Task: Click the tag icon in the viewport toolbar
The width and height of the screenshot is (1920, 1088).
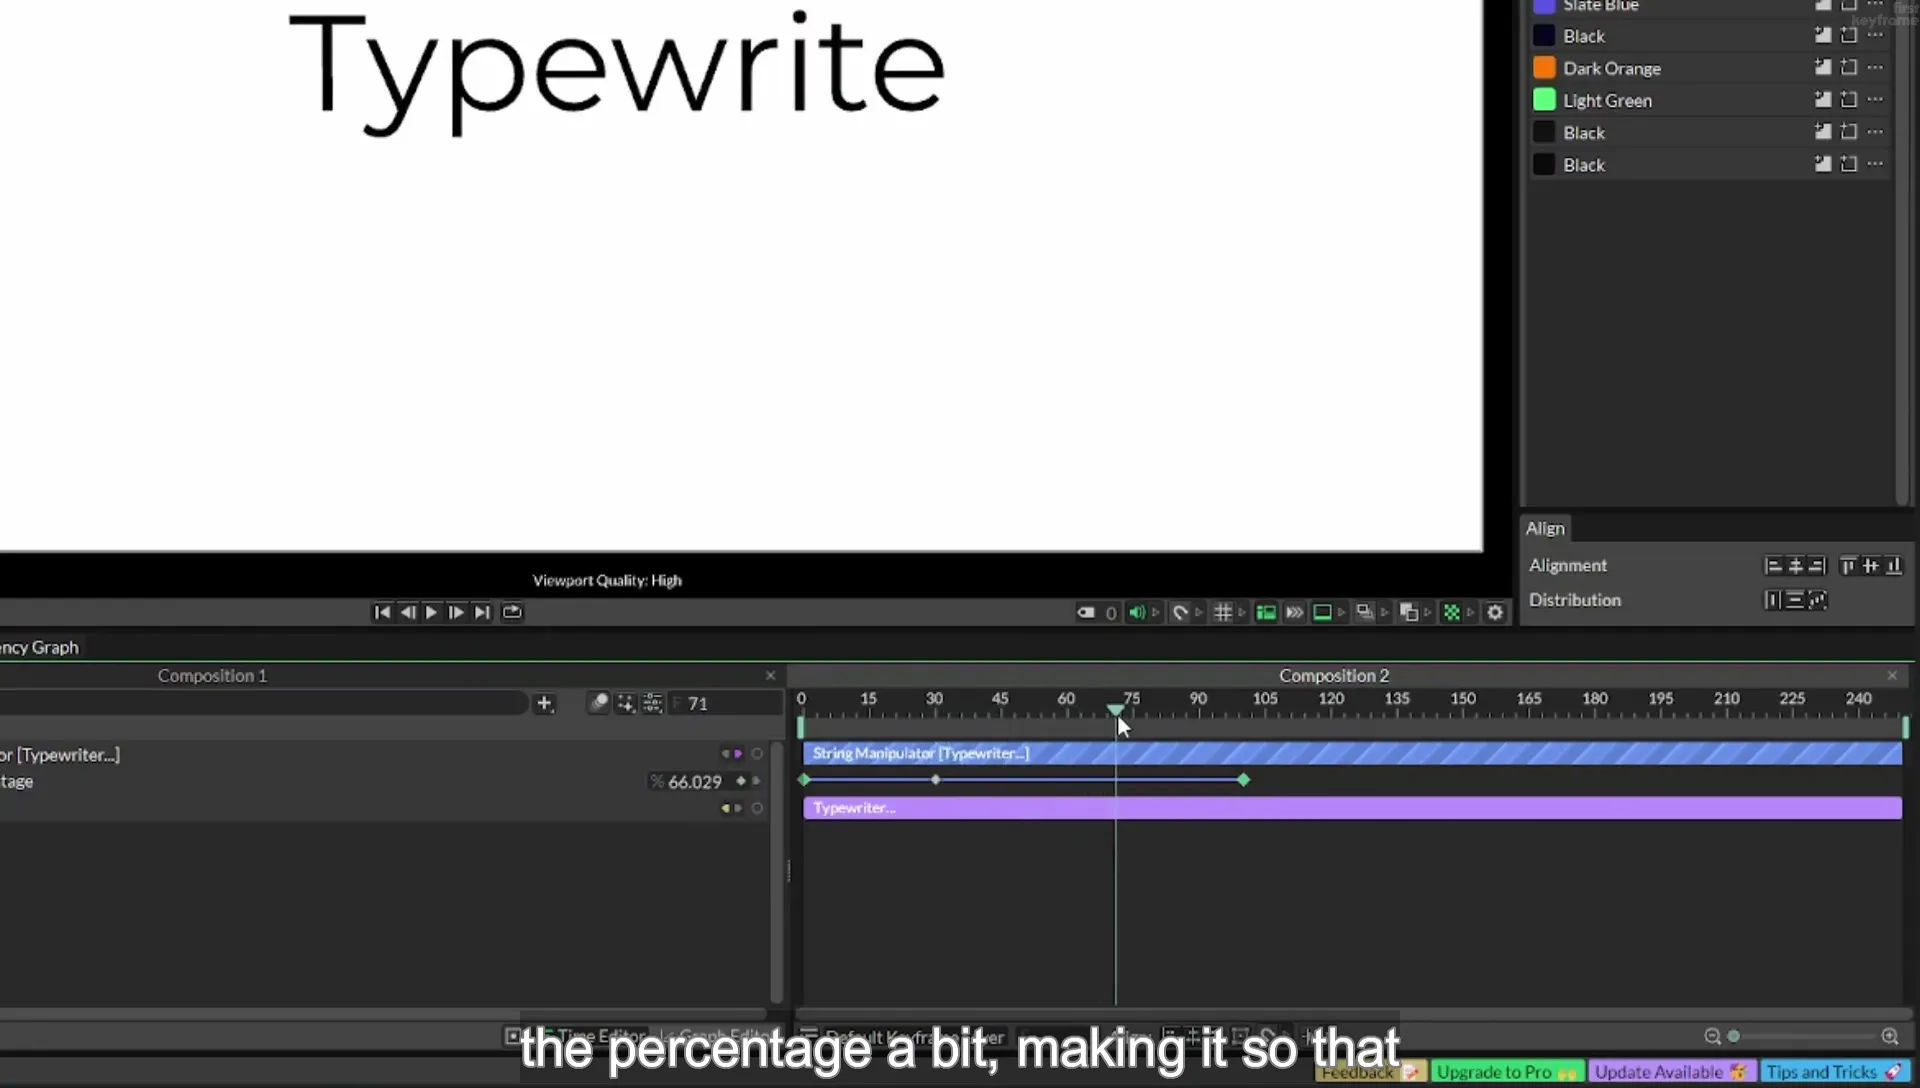Action: pyautogui.click(x=1085, y=612)
